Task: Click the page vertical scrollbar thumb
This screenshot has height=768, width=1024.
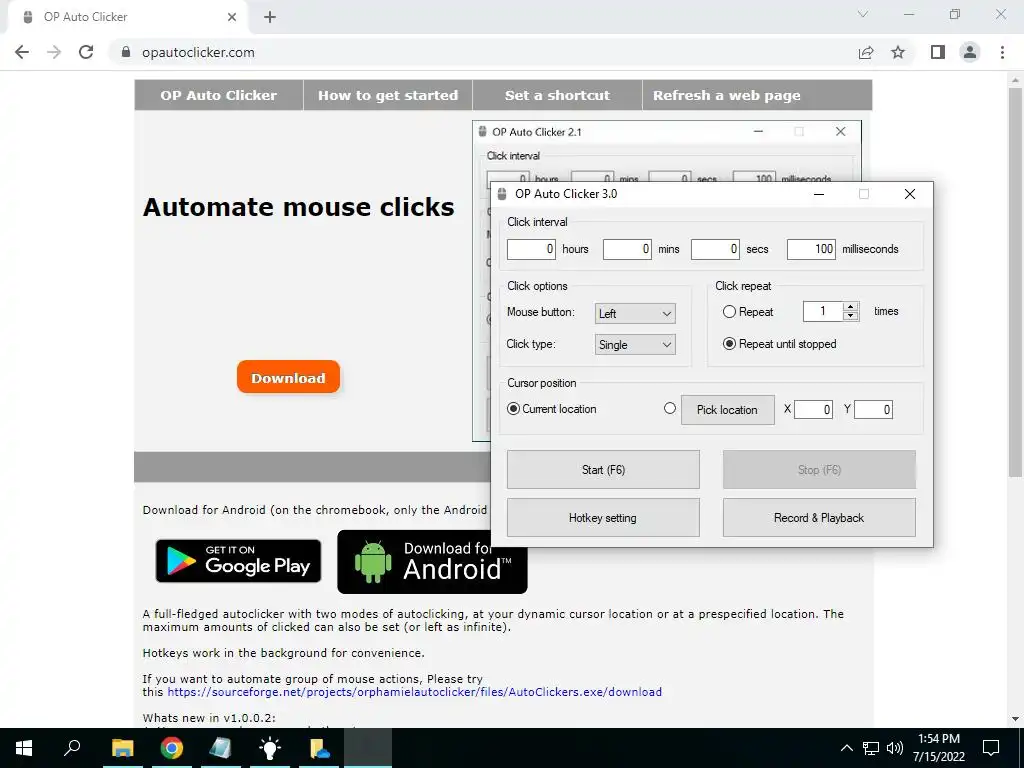Action: pos(1015,281)
